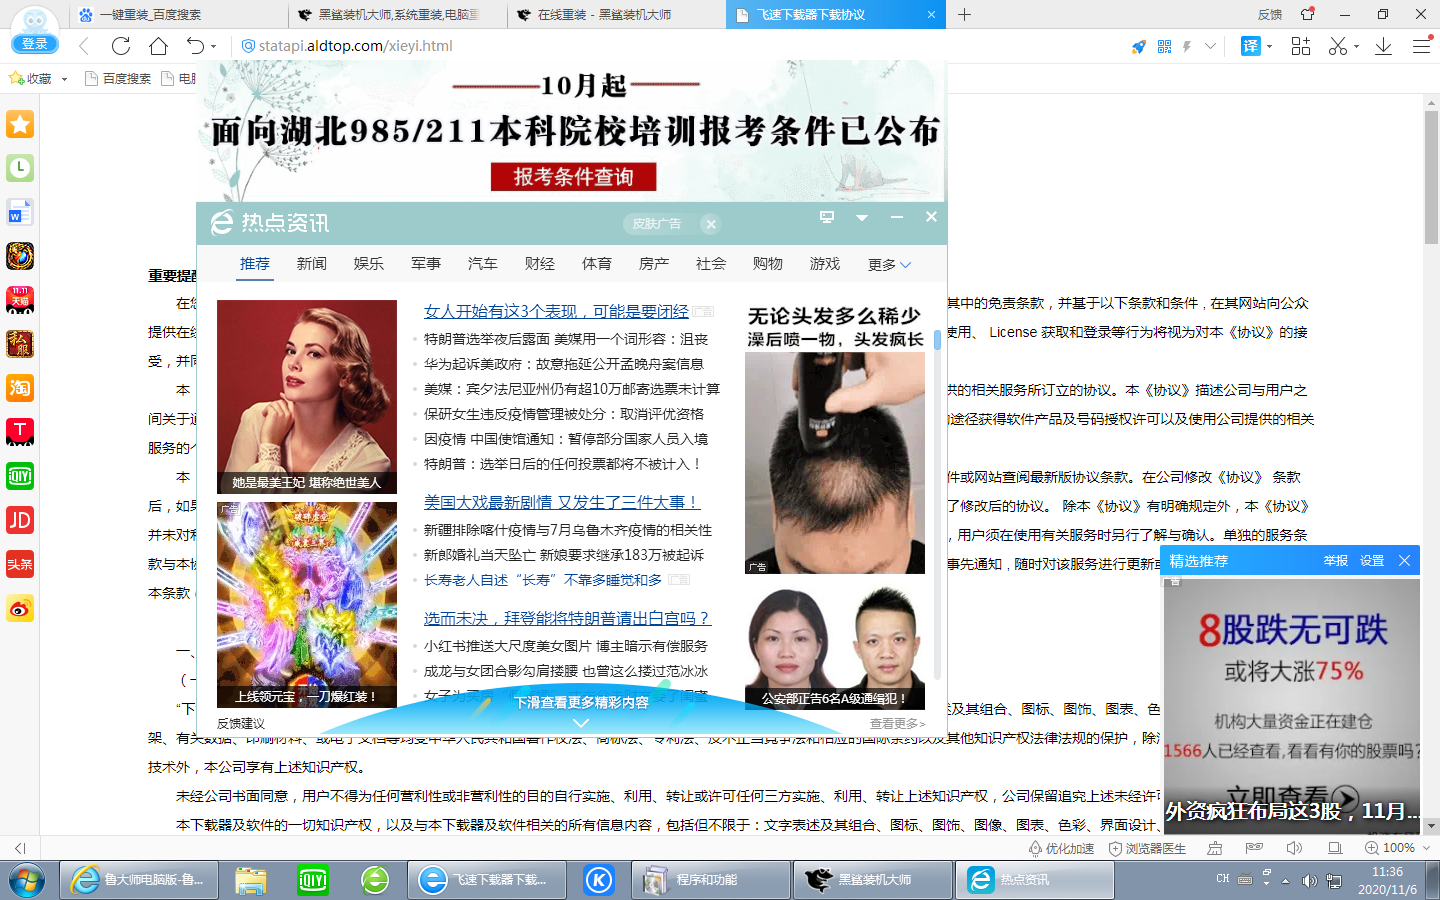The image size is (1440, 900).
Task: Click 下滑查看更多精彩内容 banner
Action: click(x=581, y=703)
